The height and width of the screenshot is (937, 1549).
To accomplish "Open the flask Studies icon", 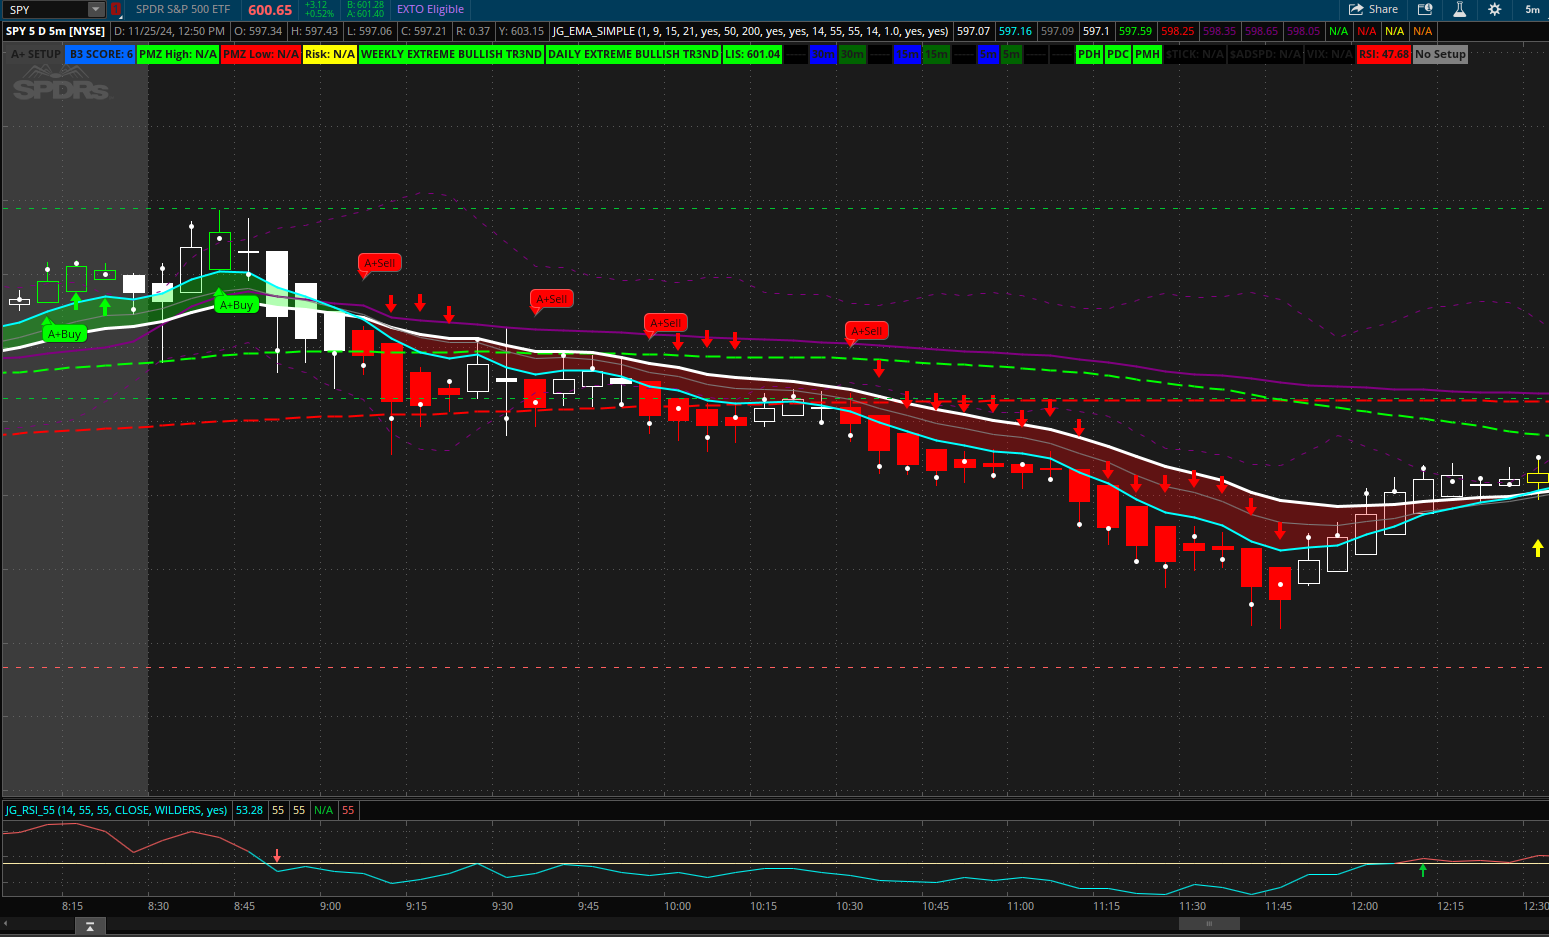I will 1459,10.
